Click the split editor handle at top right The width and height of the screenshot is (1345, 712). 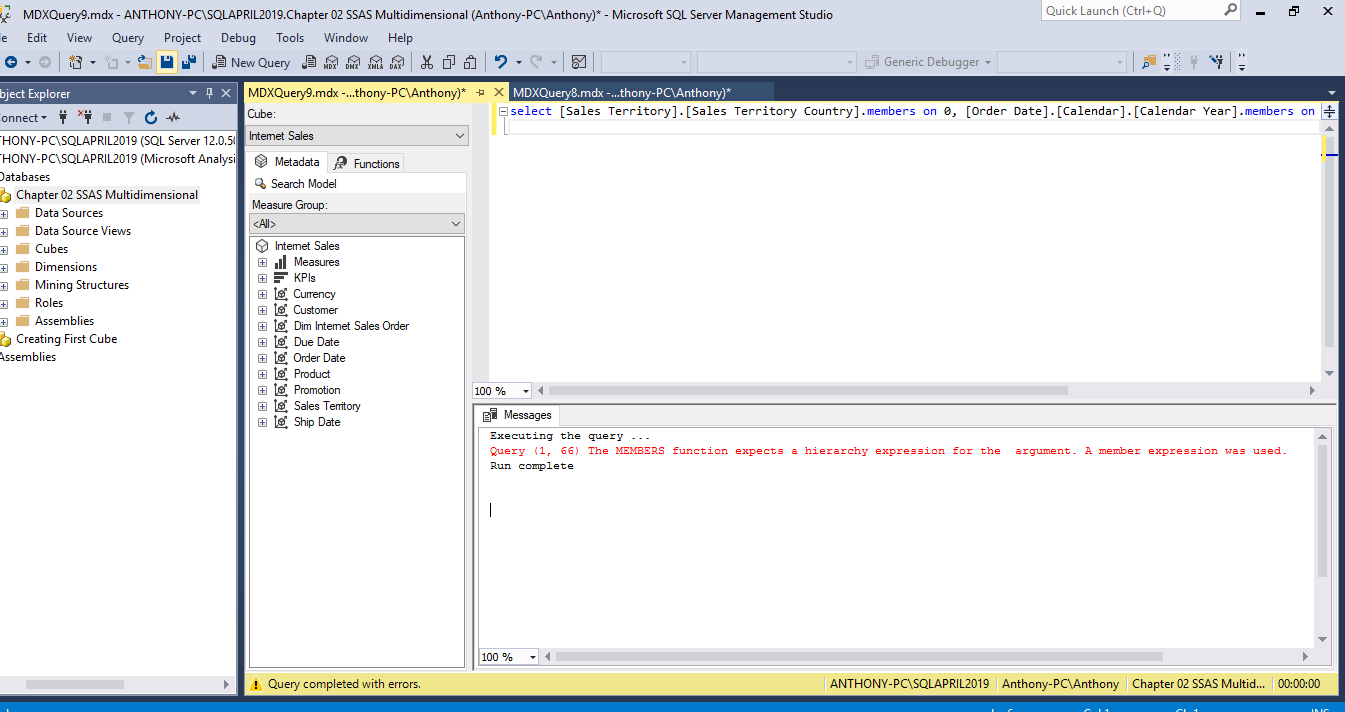click(1329, 112)
